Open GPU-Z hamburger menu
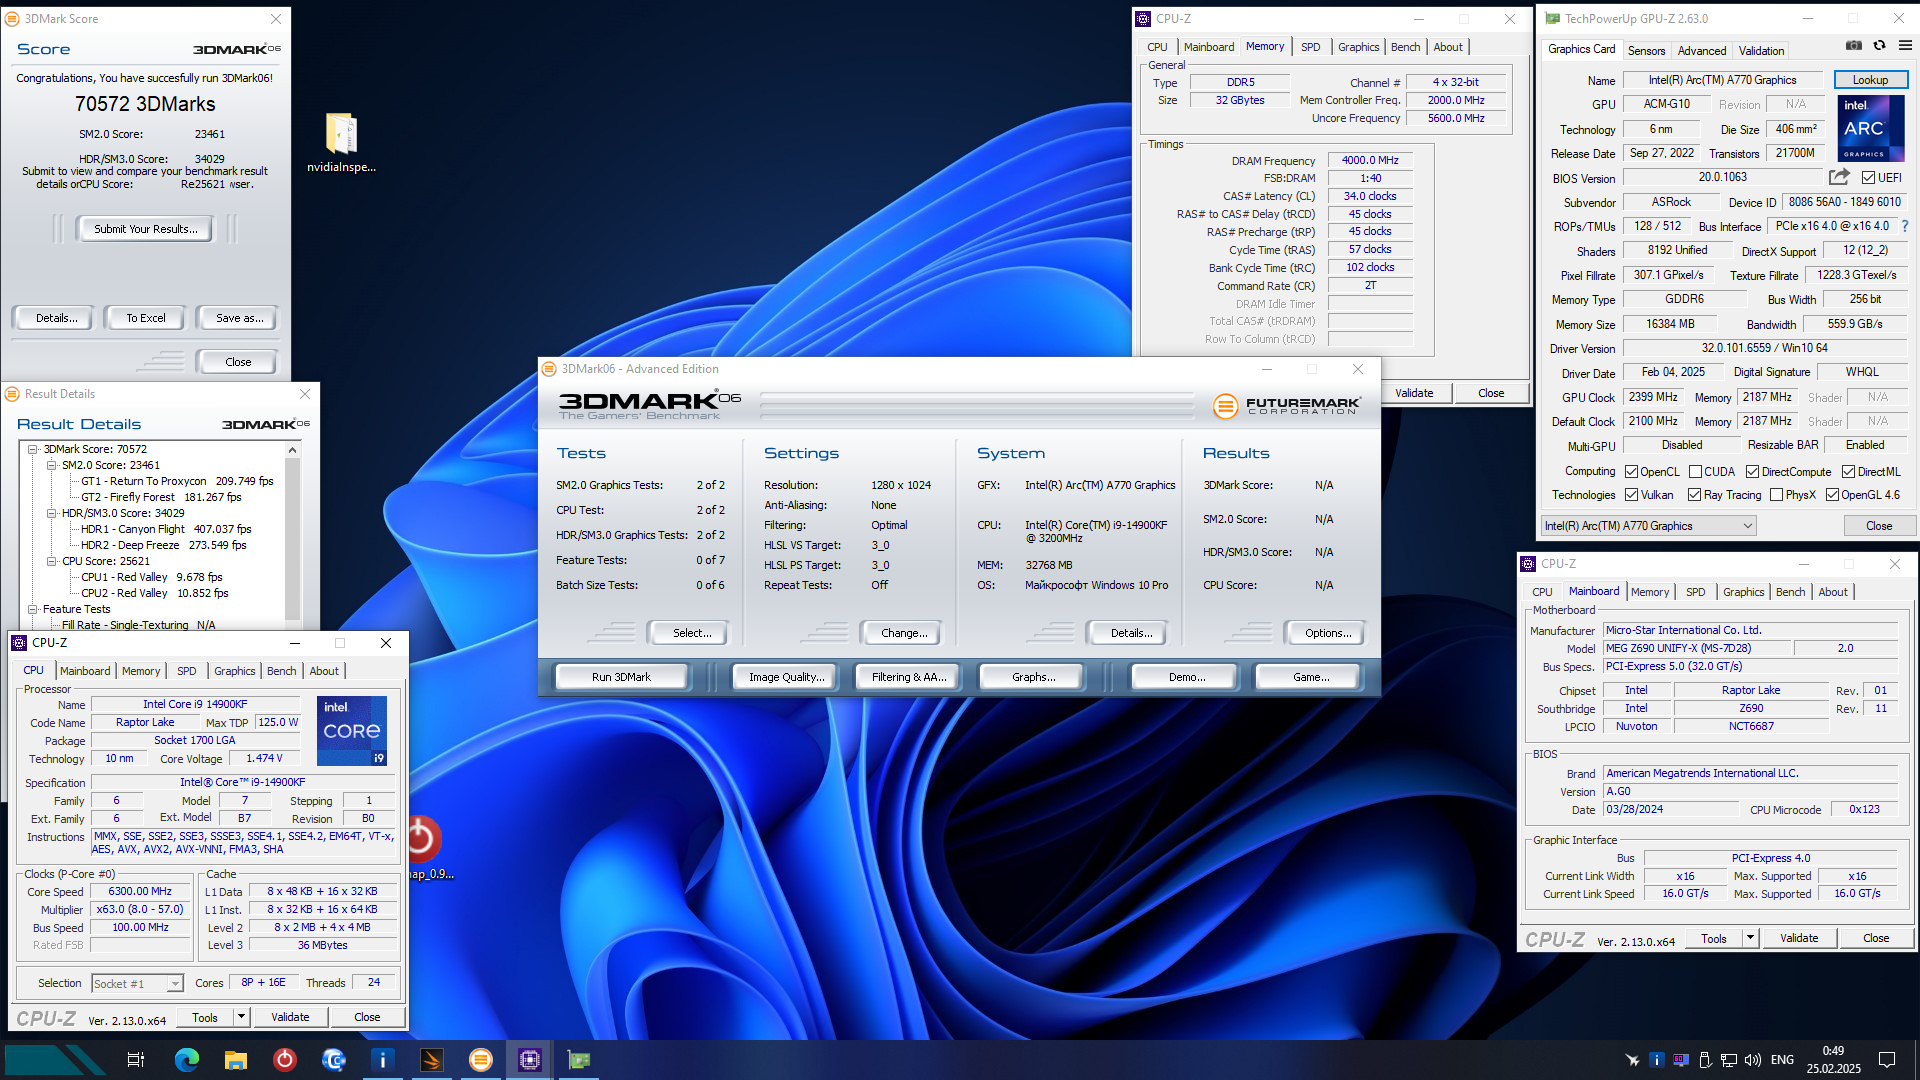Image resolution: width=1920 pixels, height=1080 pixels. point(1905,46)
